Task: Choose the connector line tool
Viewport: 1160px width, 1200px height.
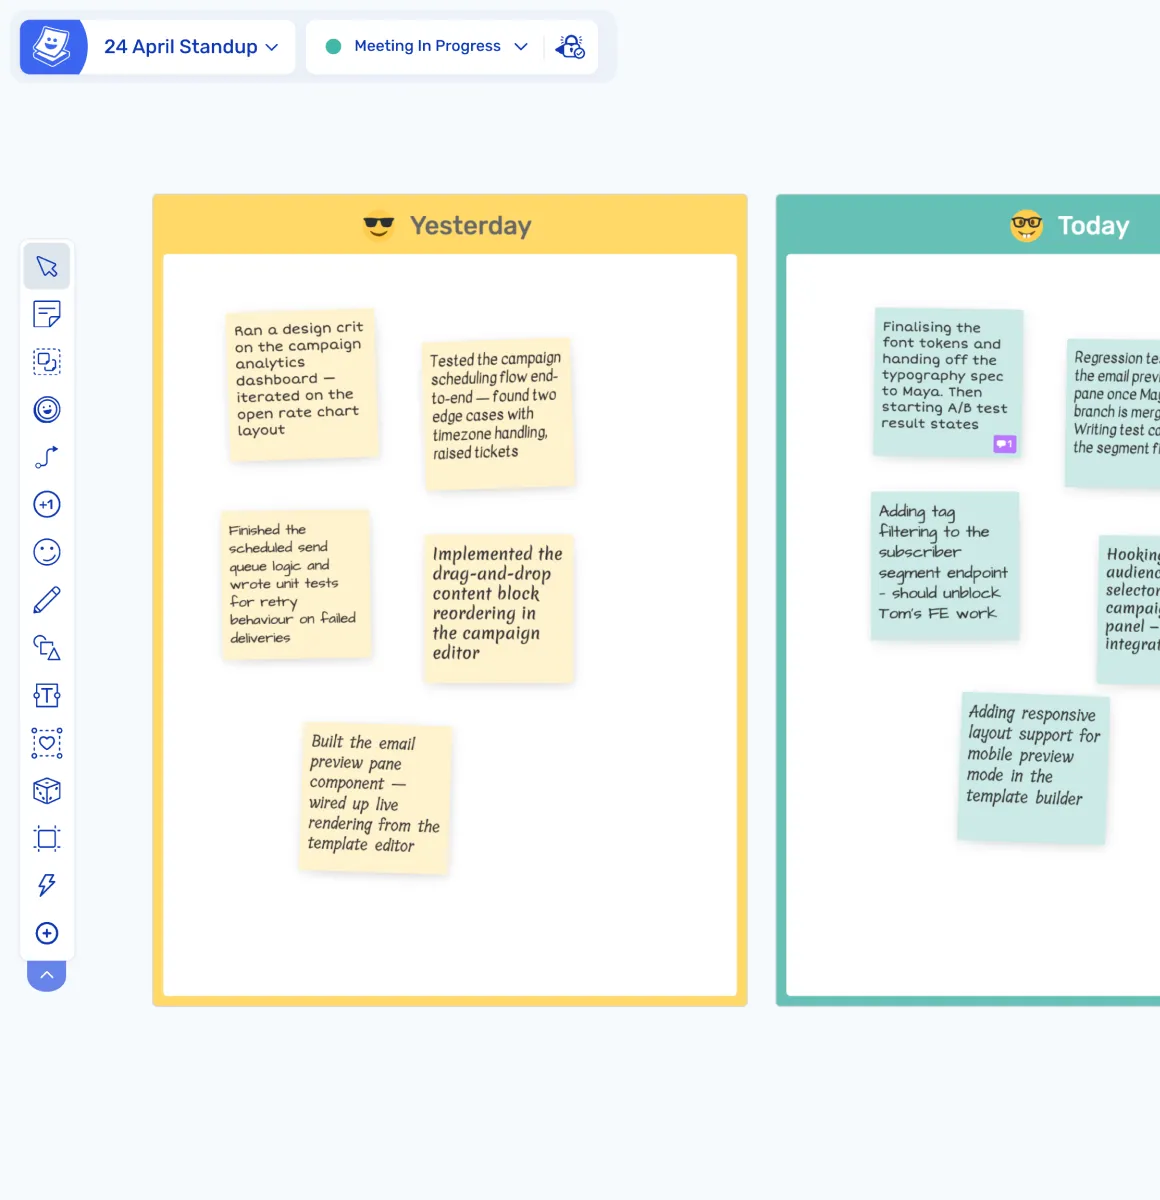Action: click(47, 457)
